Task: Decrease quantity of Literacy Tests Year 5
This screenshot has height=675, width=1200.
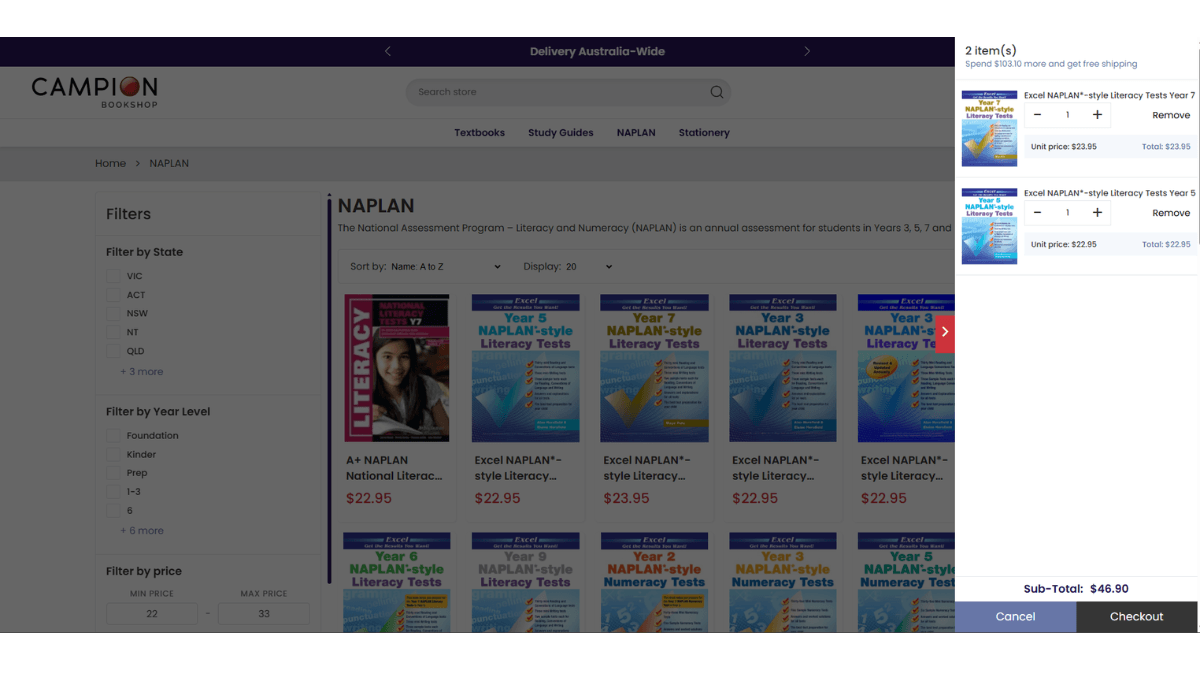Action: [x=1037, y=213]
